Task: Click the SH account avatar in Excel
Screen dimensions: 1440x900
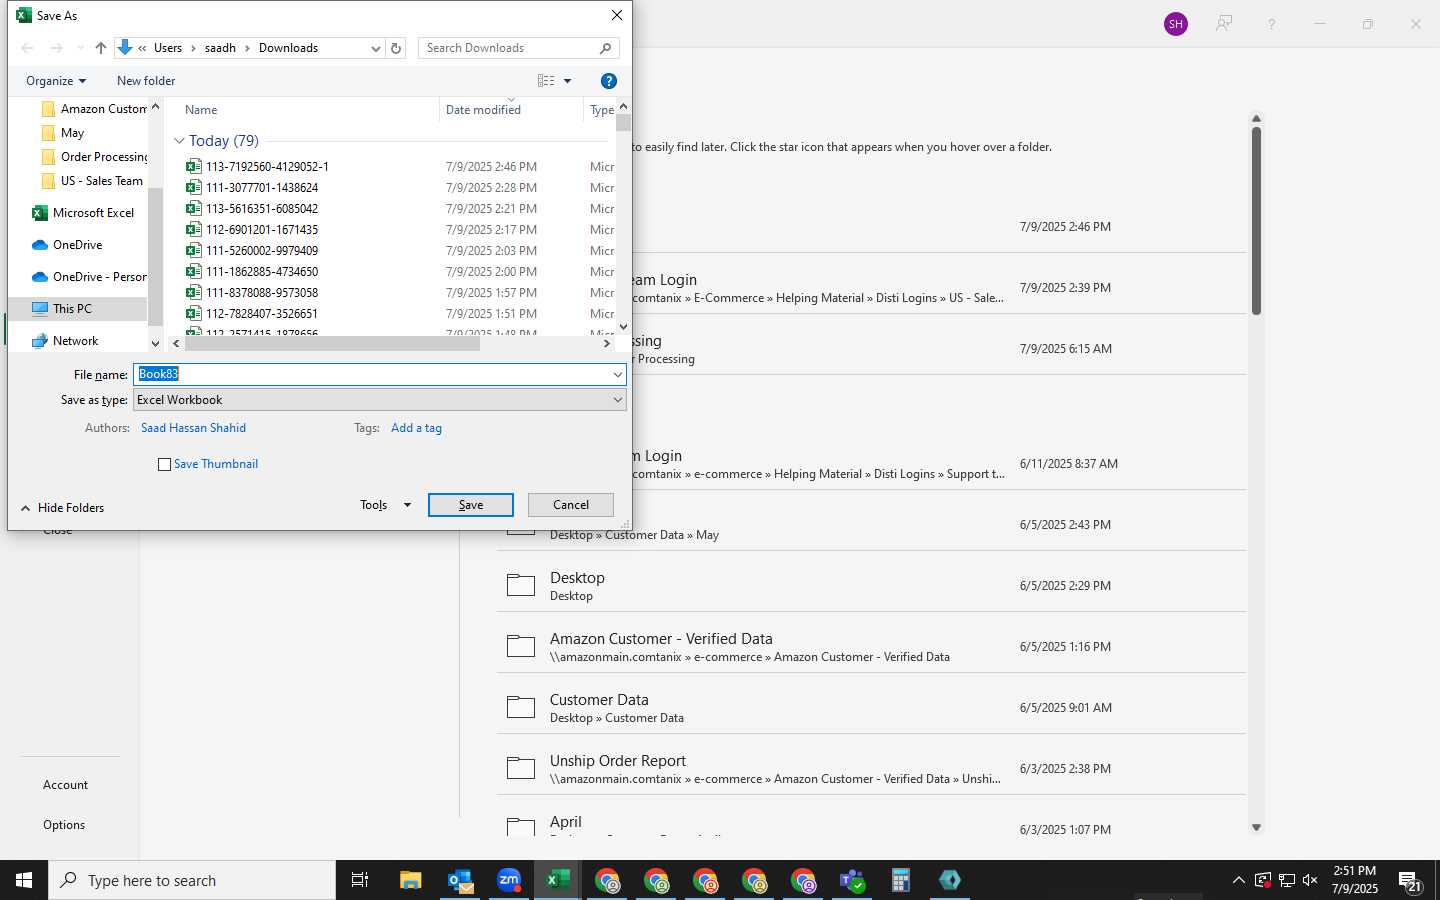Action: pyautogui.click(x=1176, y=24)
